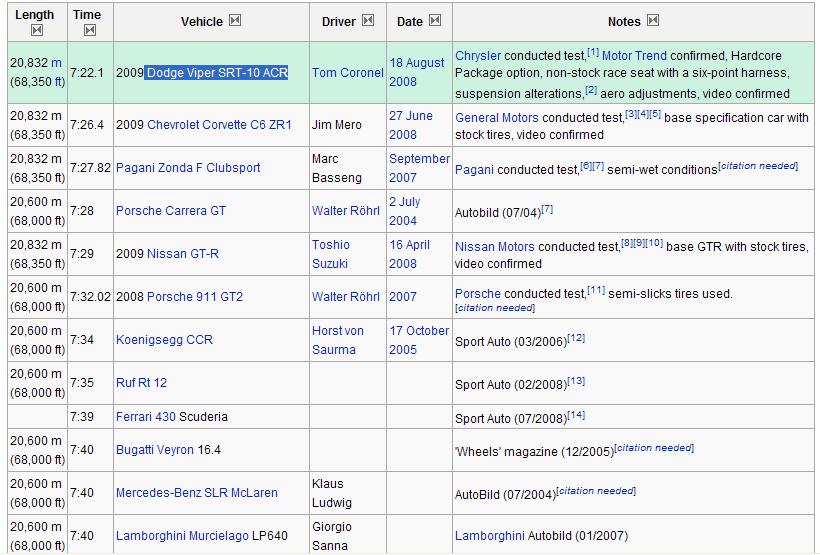Screen dimensions: 820x555
Task: Click citation needed in Mercedes SLR row
Action: [x=596, y=491]
